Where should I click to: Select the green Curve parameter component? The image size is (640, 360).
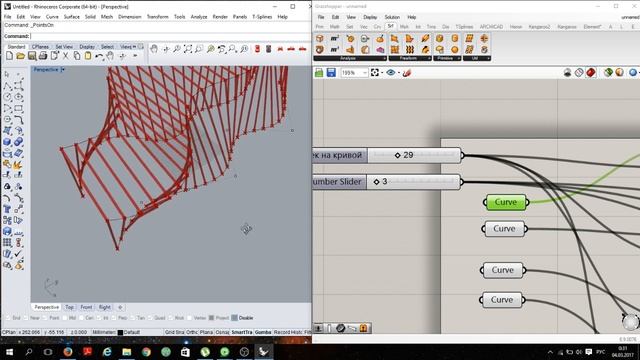[x=506, y=202]
